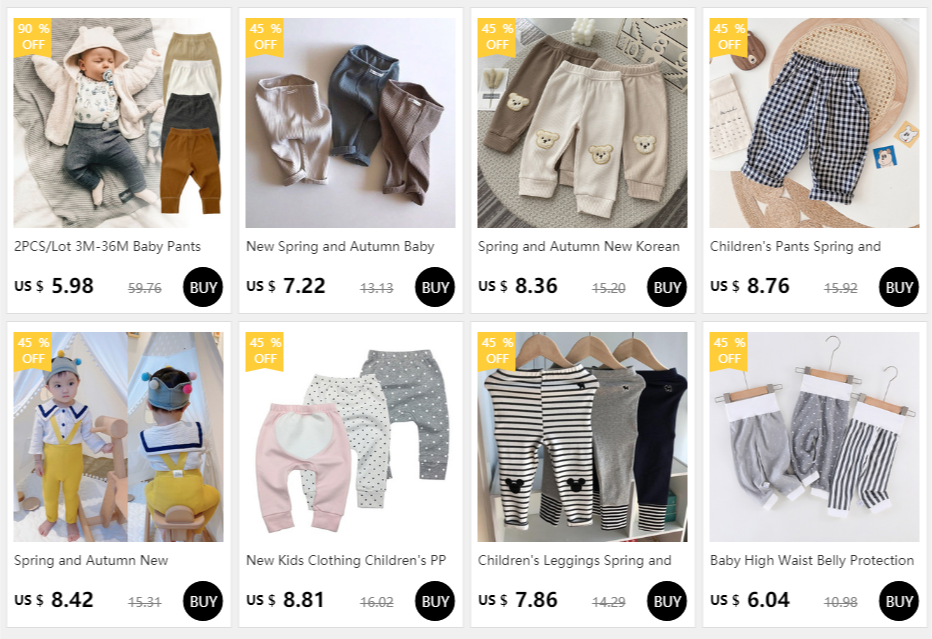Open Baby High Waist Belly Protection link
Viewport: 932px width, 639px height.
(x=812, y=561)
